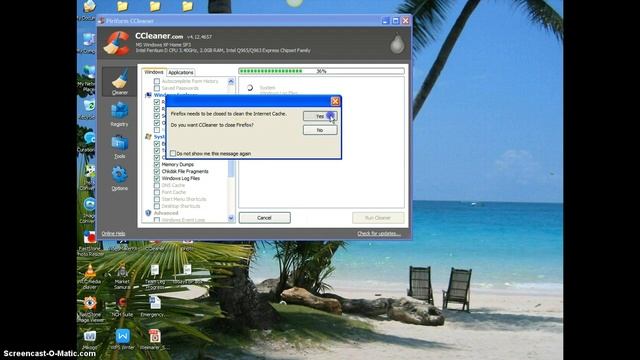
Task: Open NCH Suite desktop icon
Action: point(122,307)
